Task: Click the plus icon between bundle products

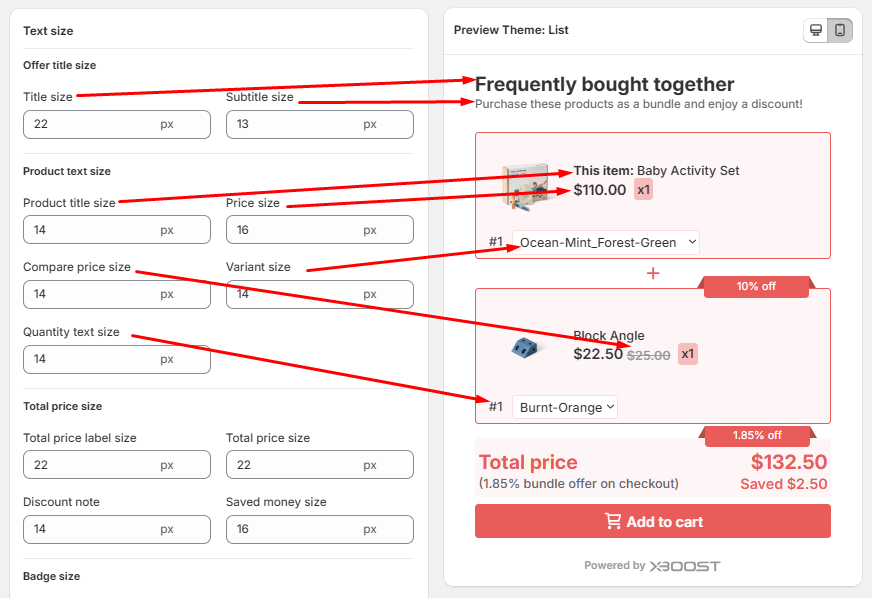Action: pos(653,273)
